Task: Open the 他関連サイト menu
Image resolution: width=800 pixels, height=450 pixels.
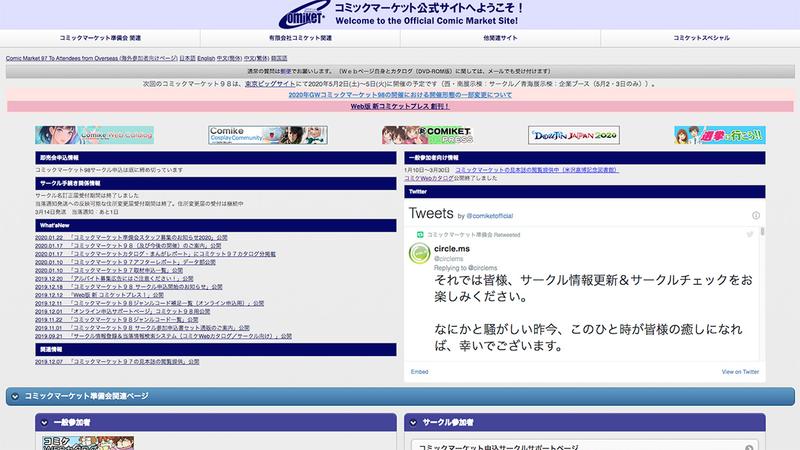Action: click(x=500, y=38)
